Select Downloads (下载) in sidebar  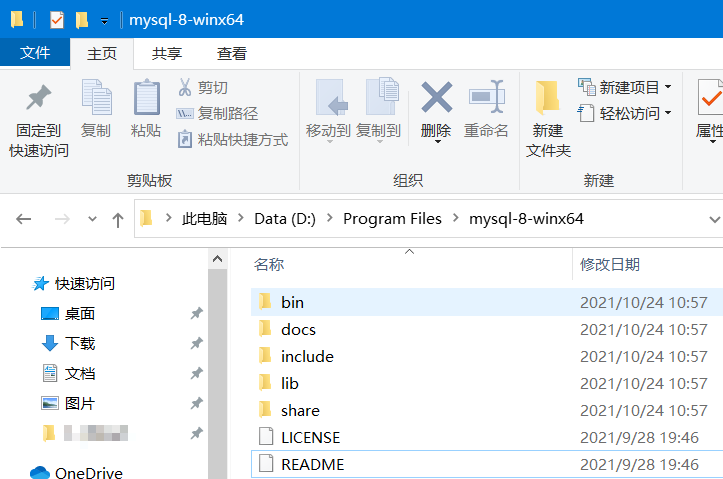[80, 343]
